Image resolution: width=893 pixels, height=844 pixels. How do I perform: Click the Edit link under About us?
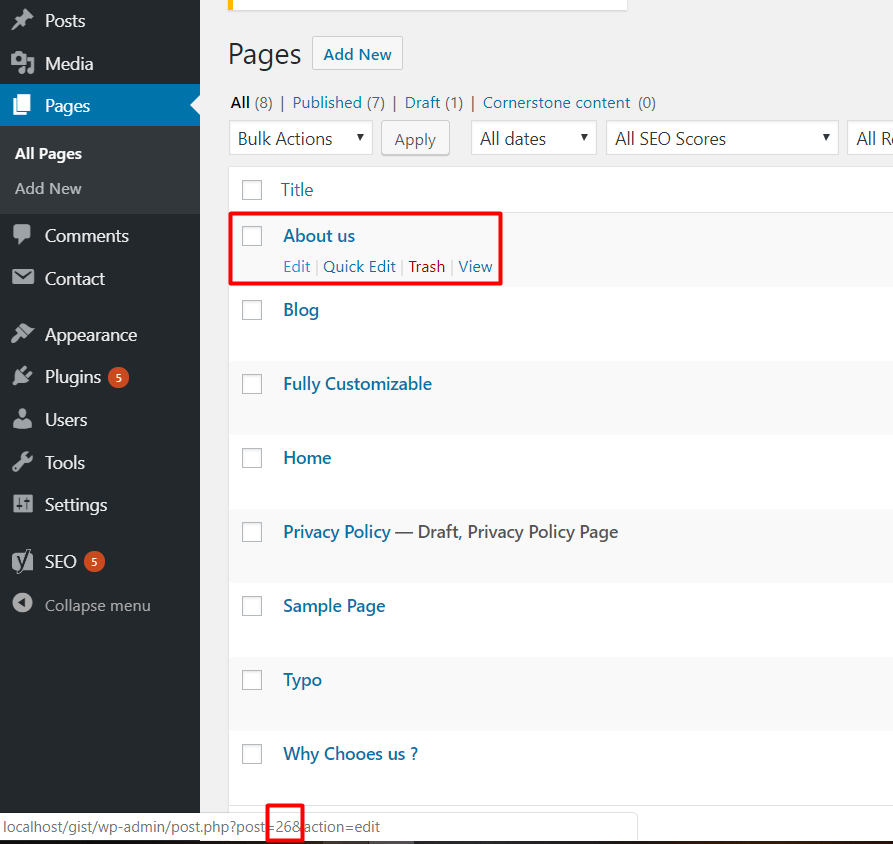point(297,267)
